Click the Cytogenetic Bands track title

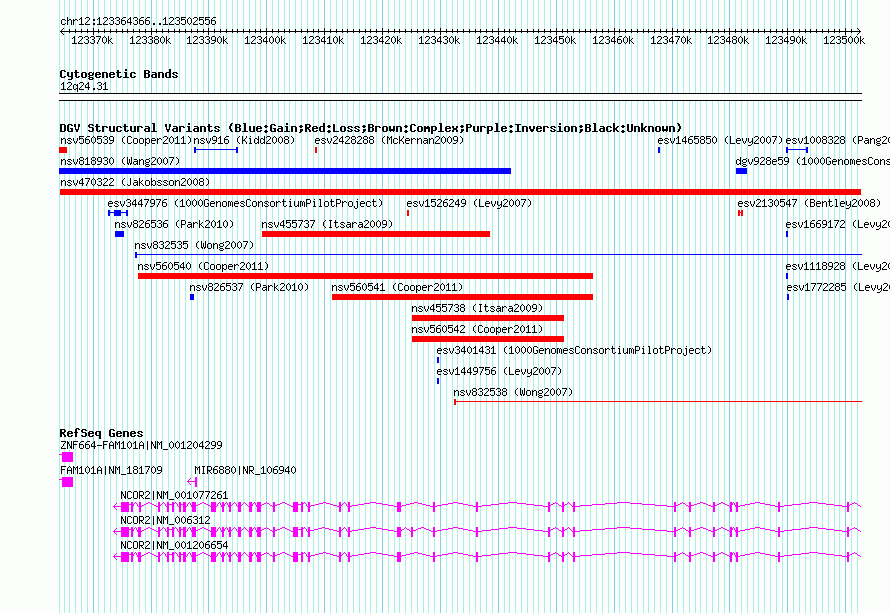tap(119, 74)
